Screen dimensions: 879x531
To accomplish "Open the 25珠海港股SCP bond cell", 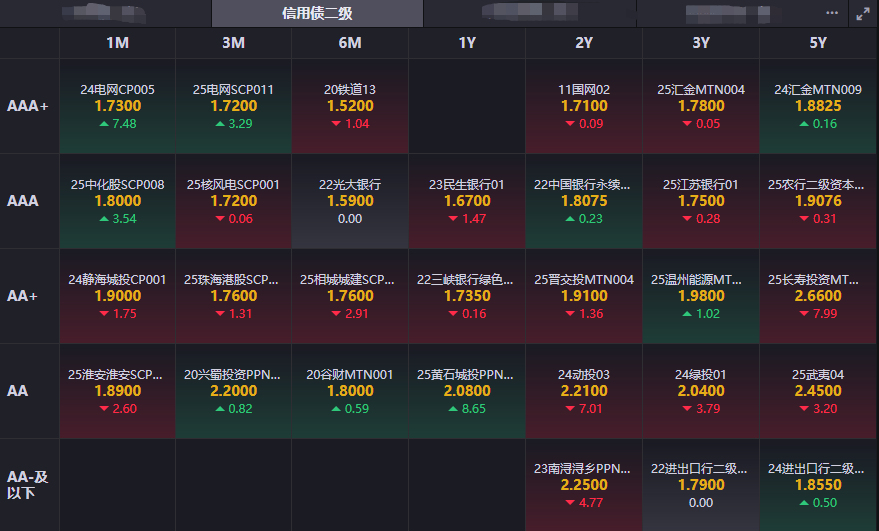I will [234, 296].
